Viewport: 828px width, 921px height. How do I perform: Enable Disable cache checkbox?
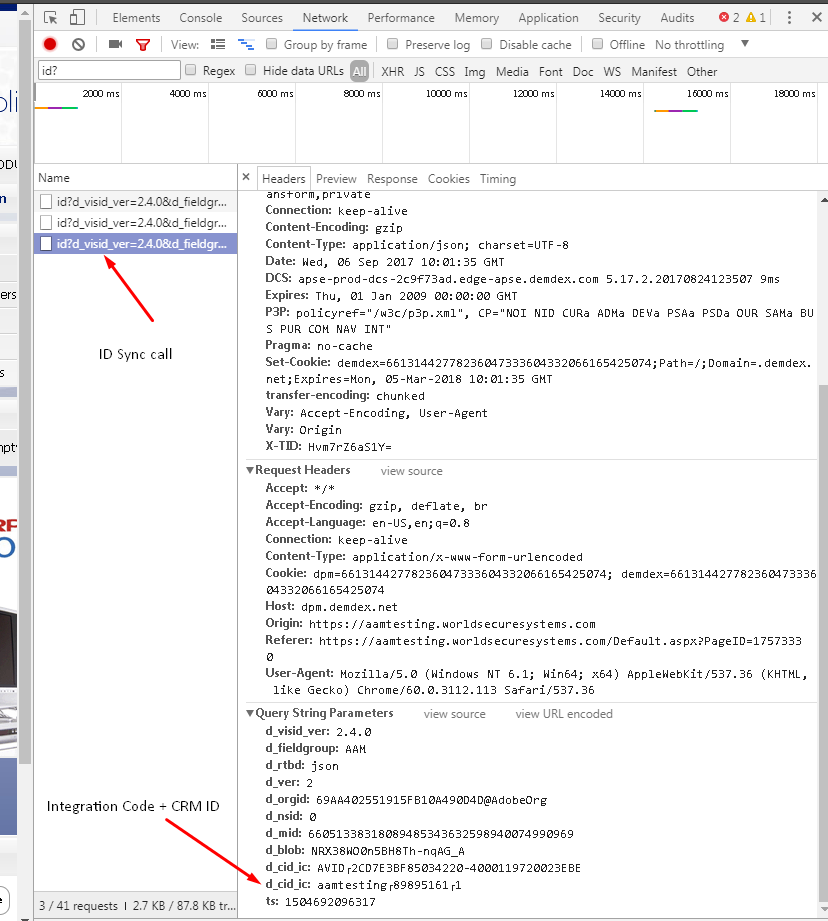click(486, 44)
